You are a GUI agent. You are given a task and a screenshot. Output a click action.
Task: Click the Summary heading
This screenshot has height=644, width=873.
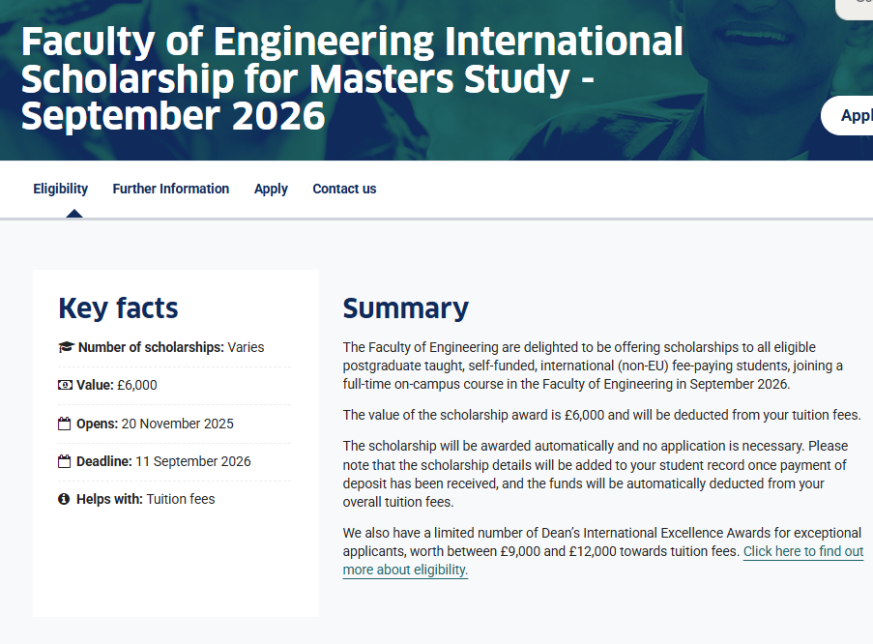(x=405, y=308)
